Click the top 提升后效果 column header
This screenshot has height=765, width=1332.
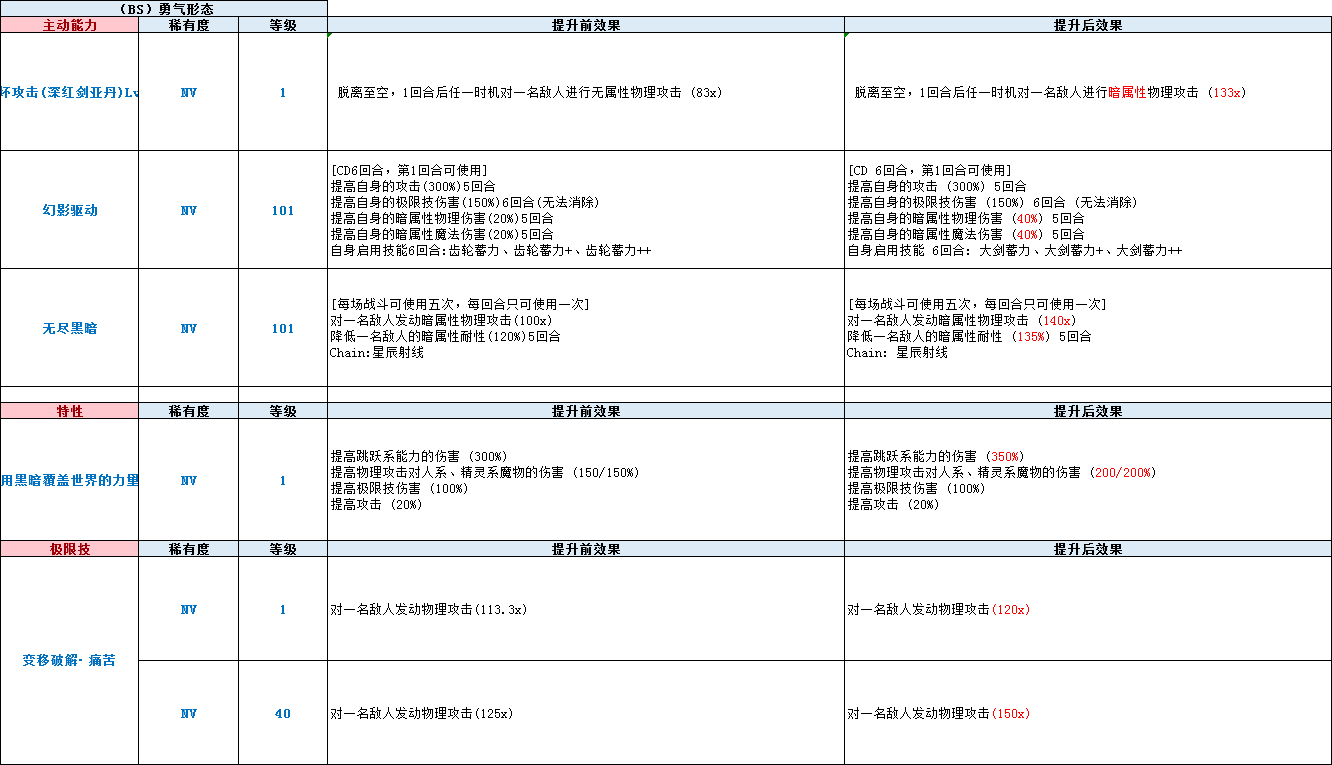pyautogui.click(x=1088, y=25)
